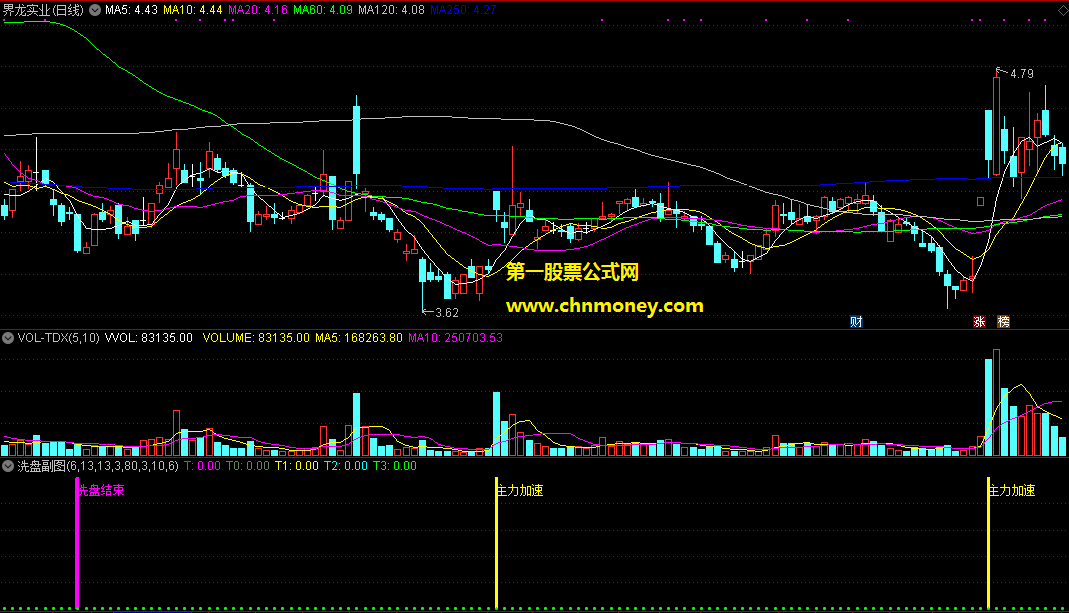
Task: Select the MA120: 4.08 label
Action: tap(391, 10)
